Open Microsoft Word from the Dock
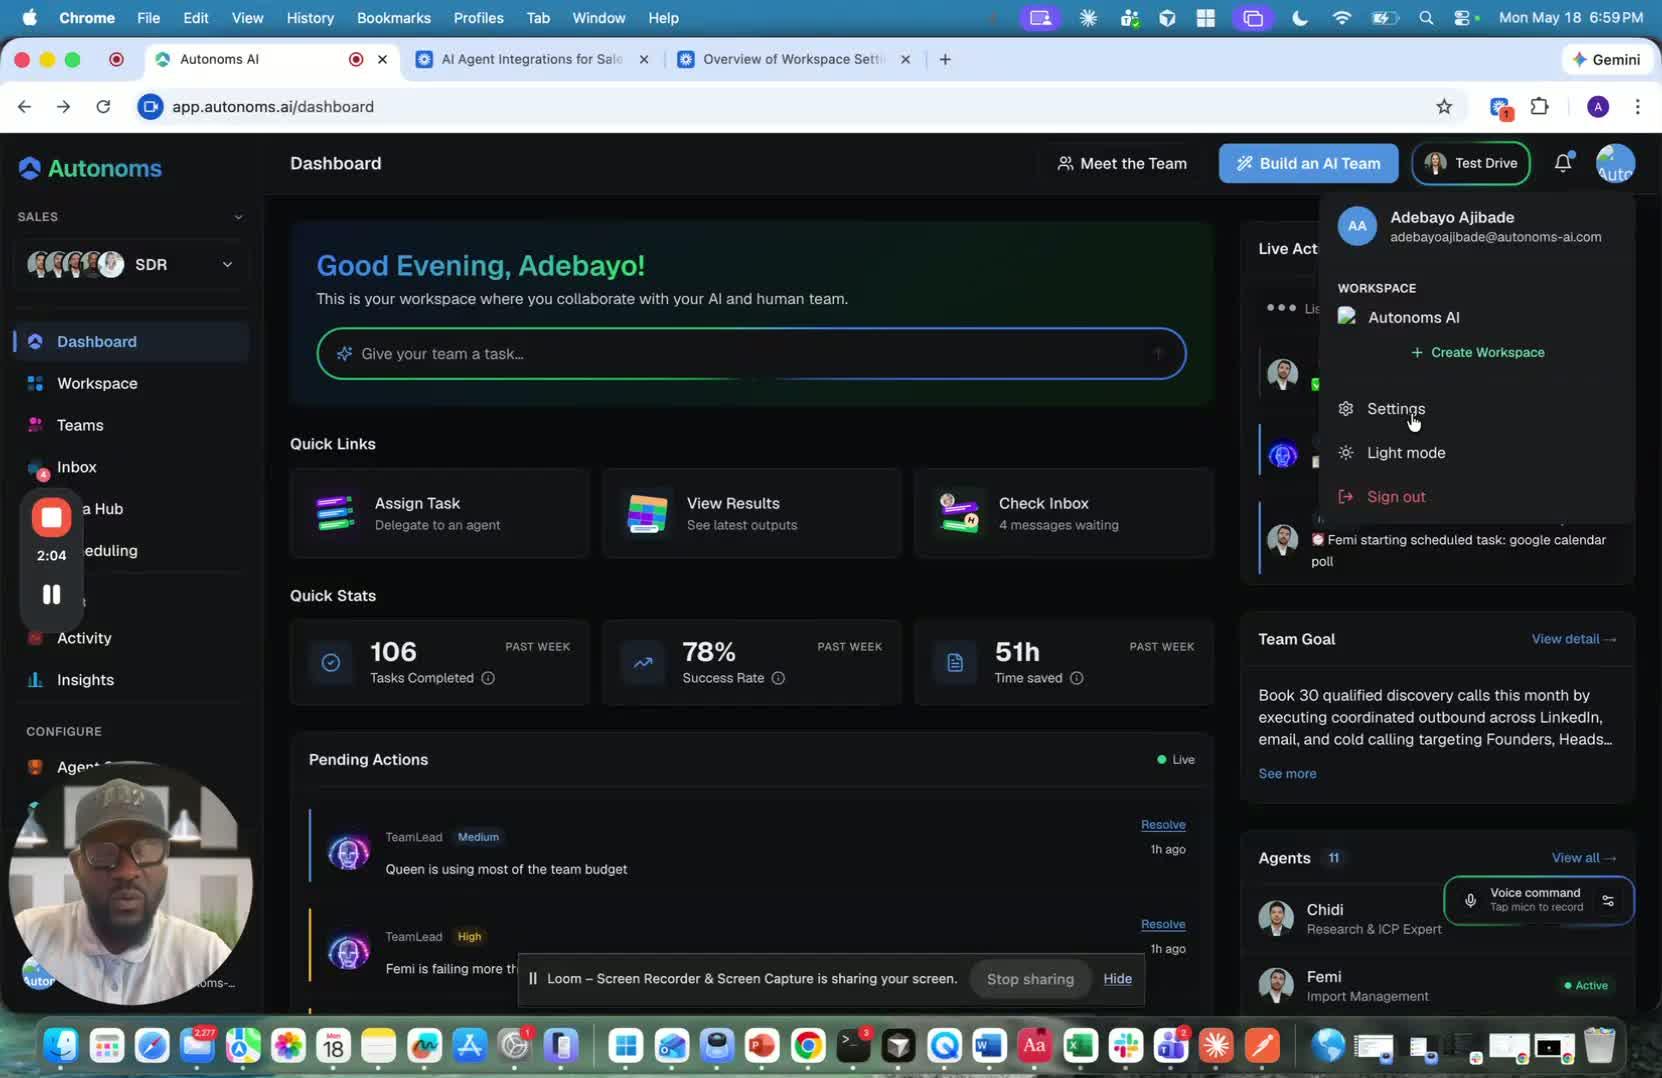 click(x=989, y=1046)
